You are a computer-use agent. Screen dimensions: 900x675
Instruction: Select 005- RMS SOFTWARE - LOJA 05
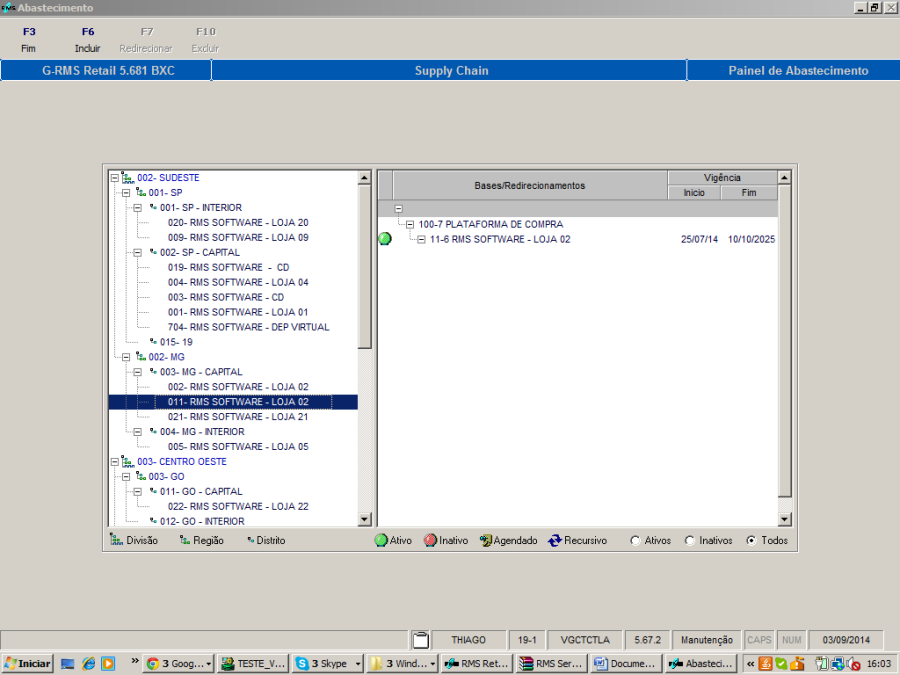coord(238,447)
